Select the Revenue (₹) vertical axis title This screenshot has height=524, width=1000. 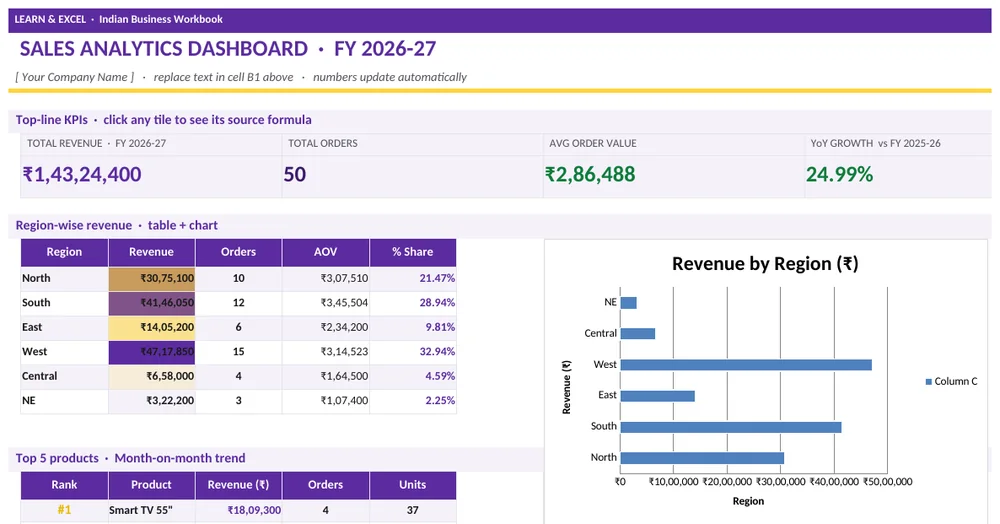[566, 388]
